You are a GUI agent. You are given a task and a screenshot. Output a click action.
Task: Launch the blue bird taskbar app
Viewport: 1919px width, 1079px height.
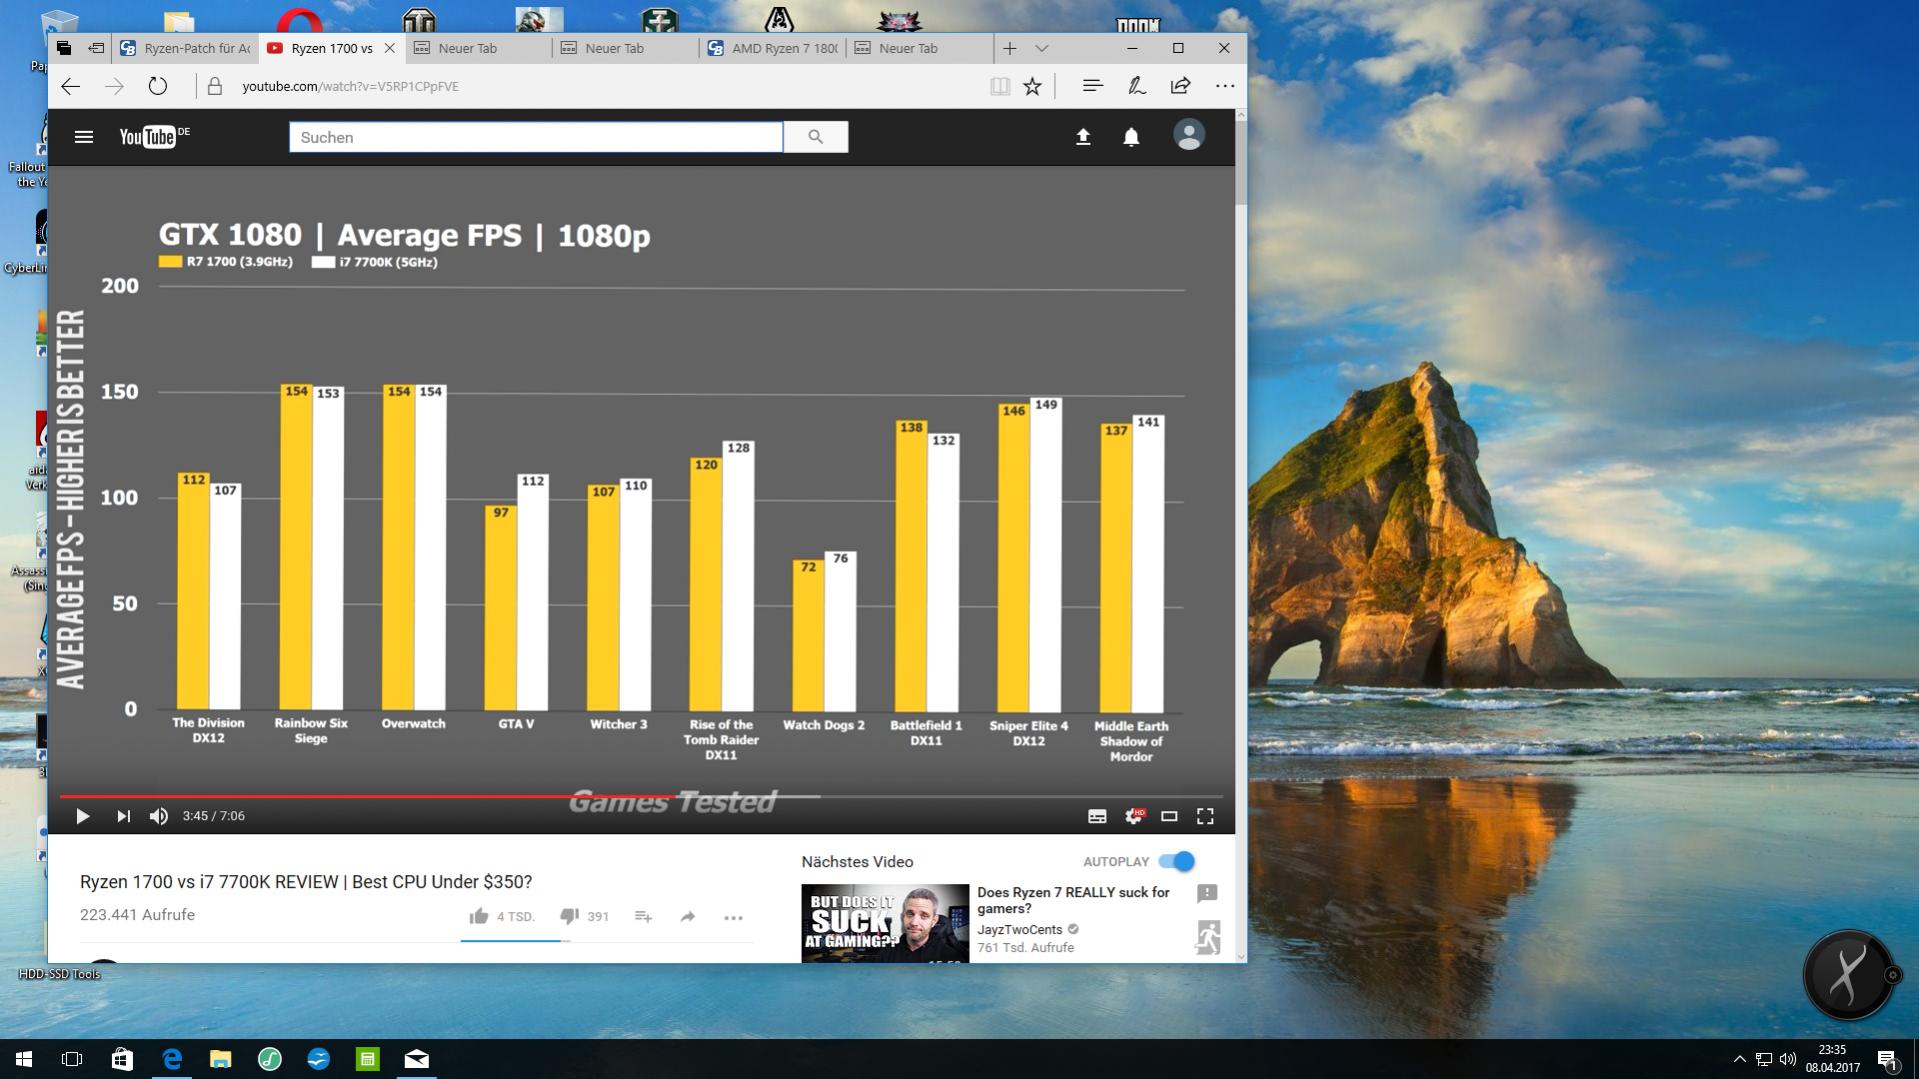tap(319, 1059)
